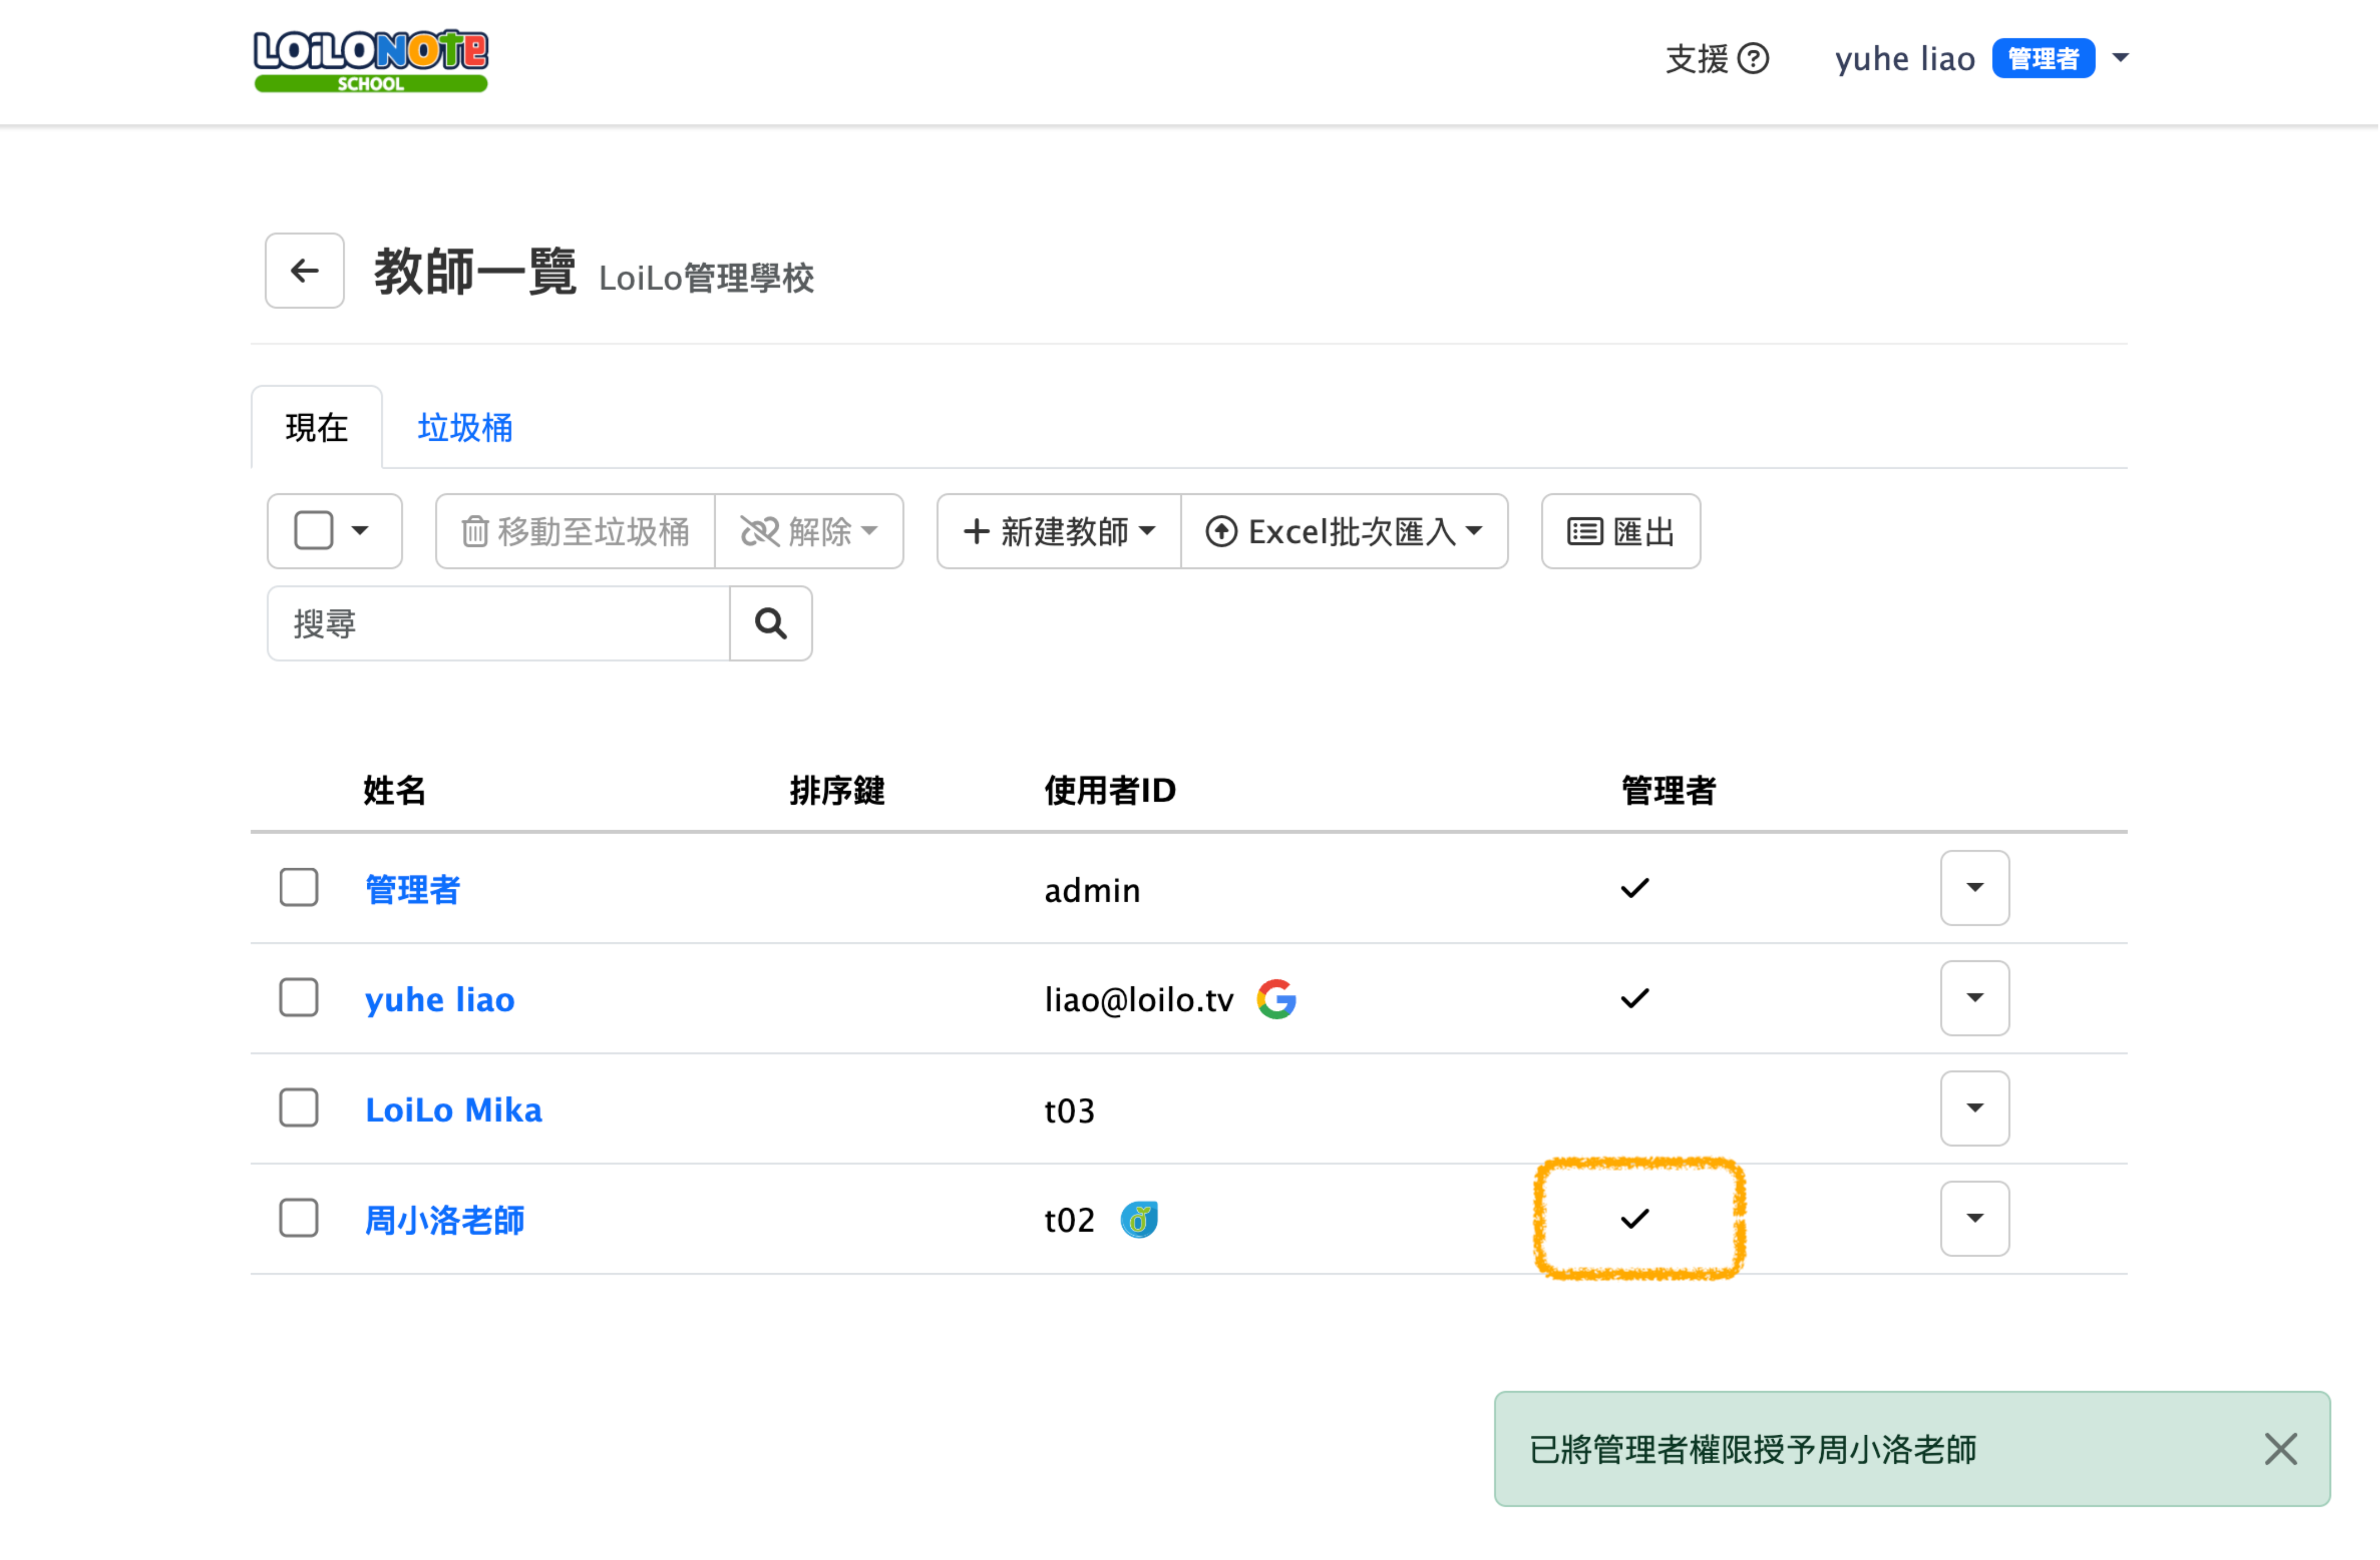The width and height of the screenshot is (2380, 1560).
Task: Switch to the 垃圾桶 tab
Action: tap(465, 428)
